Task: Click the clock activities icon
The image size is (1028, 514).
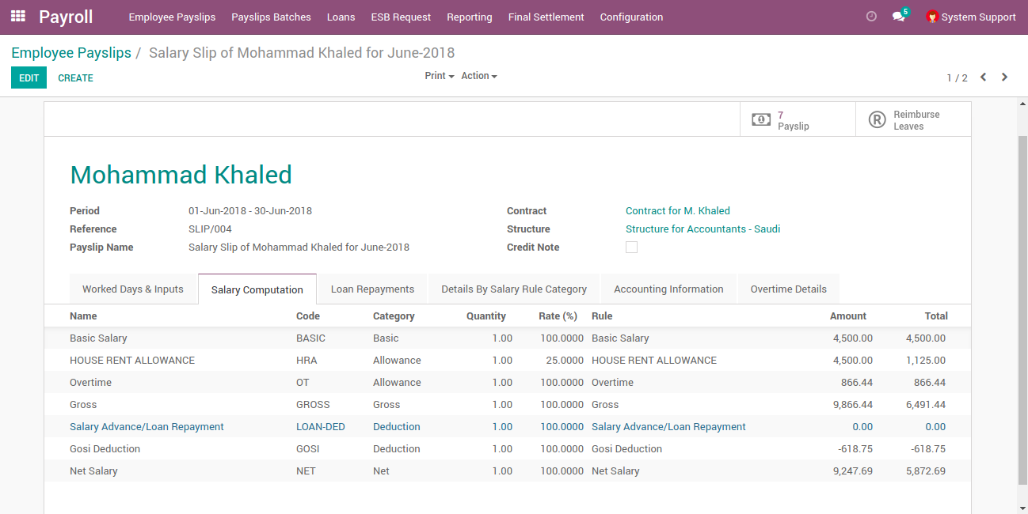Action: pyautogui.click(x=871, y=17)
